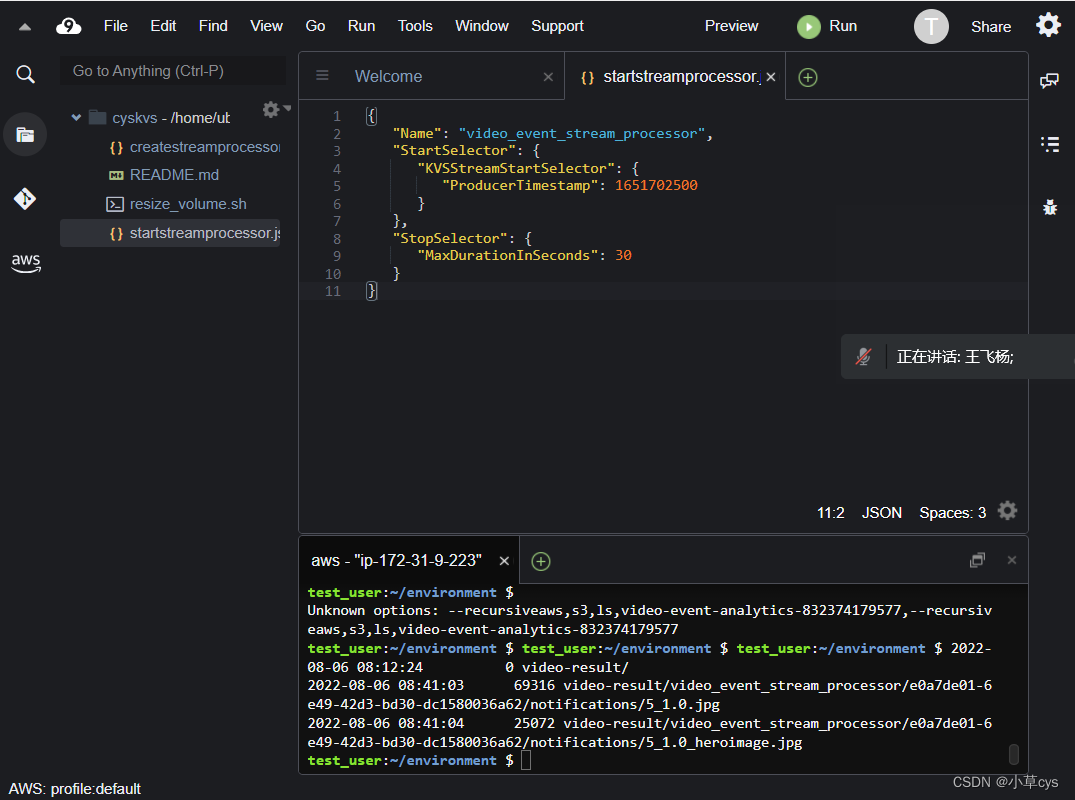
Task: Click the terminal prompt cursor
Action: tap(526, 760)
